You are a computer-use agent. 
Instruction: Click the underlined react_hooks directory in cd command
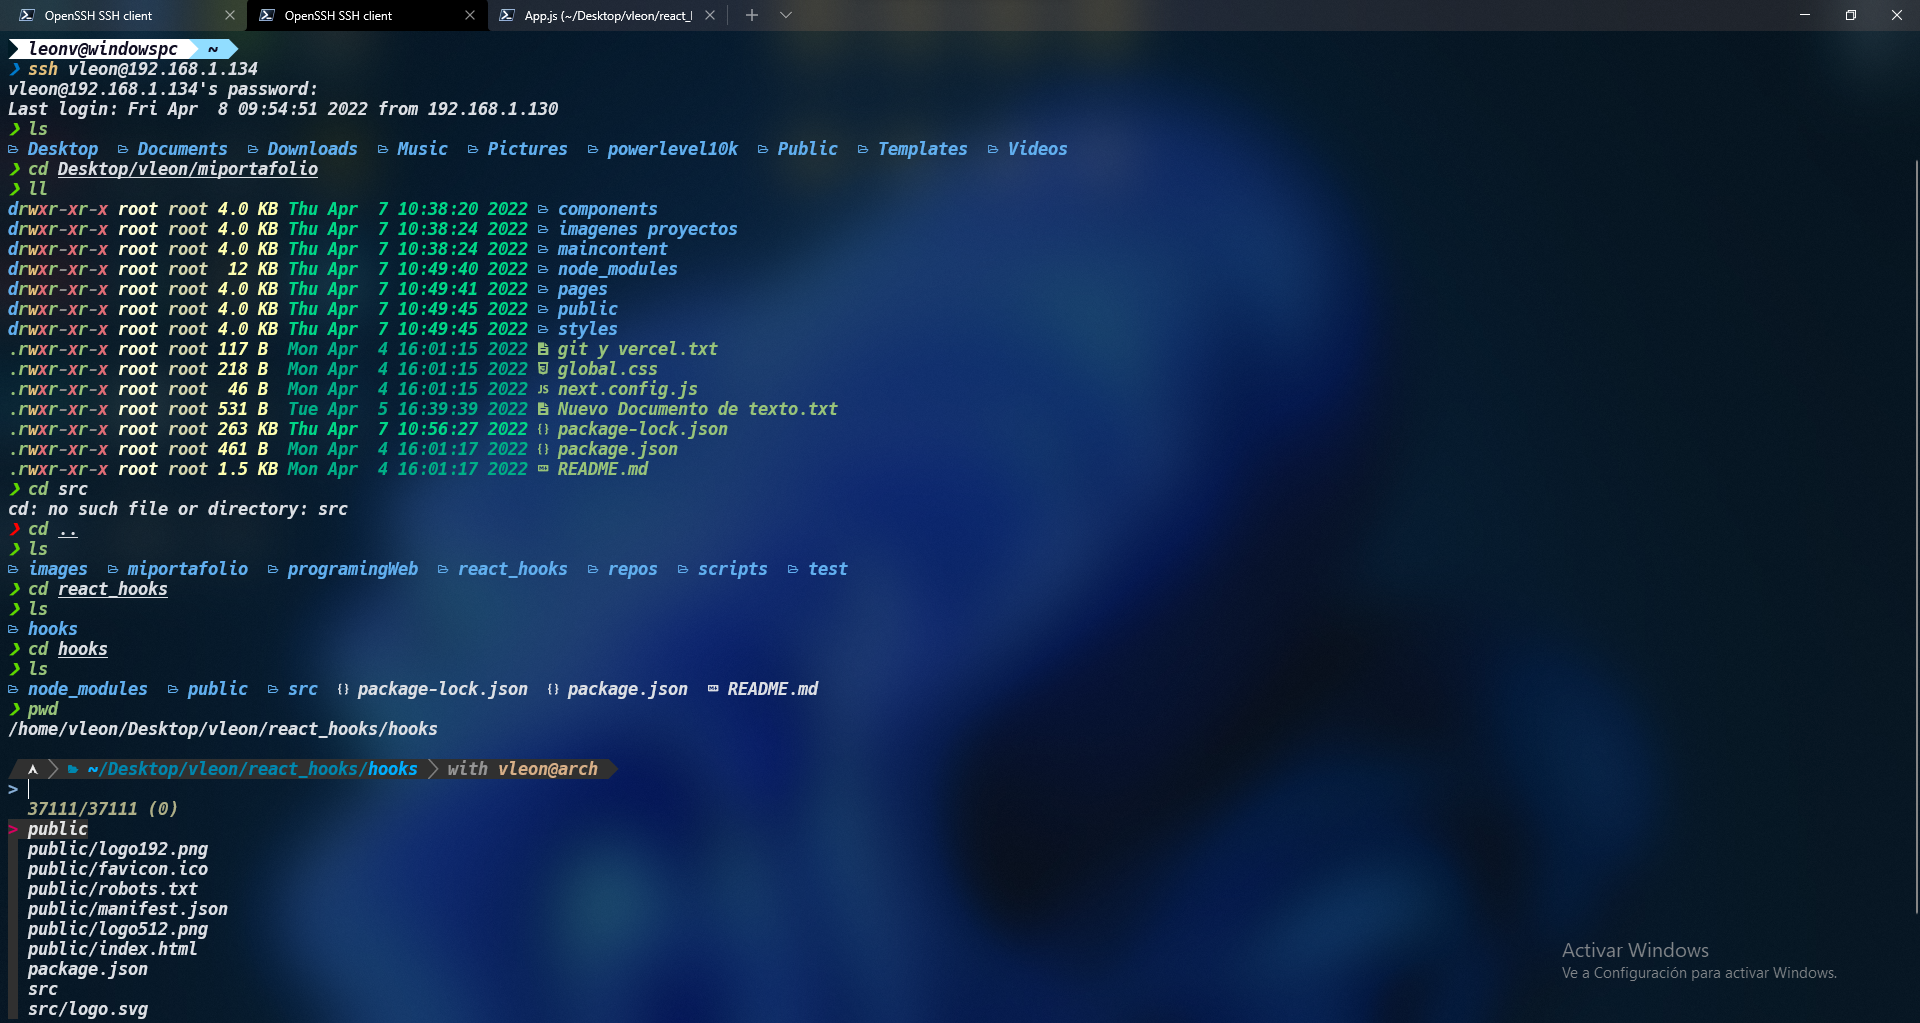[112, 589]
